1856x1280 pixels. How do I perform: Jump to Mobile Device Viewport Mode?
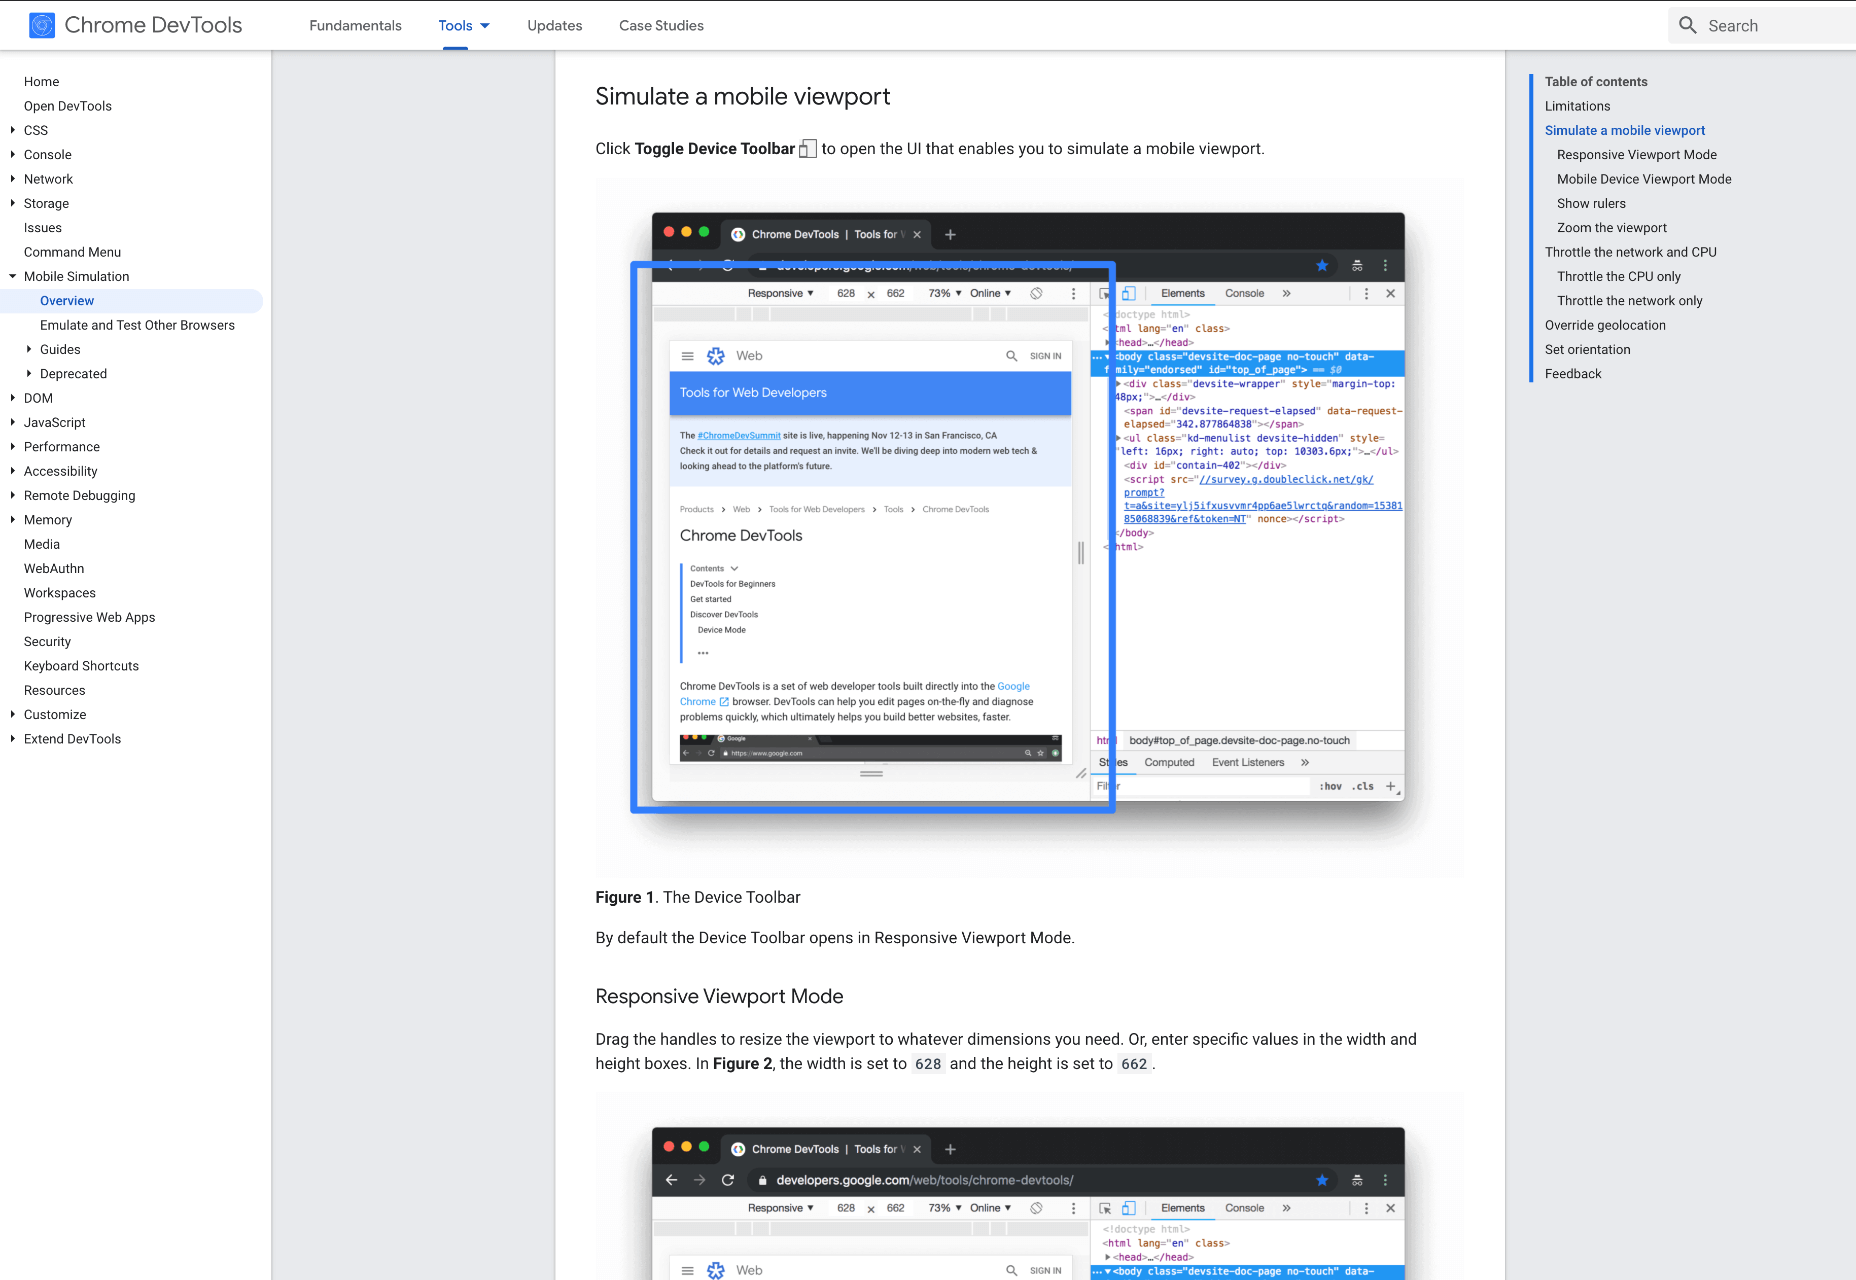1644,179
